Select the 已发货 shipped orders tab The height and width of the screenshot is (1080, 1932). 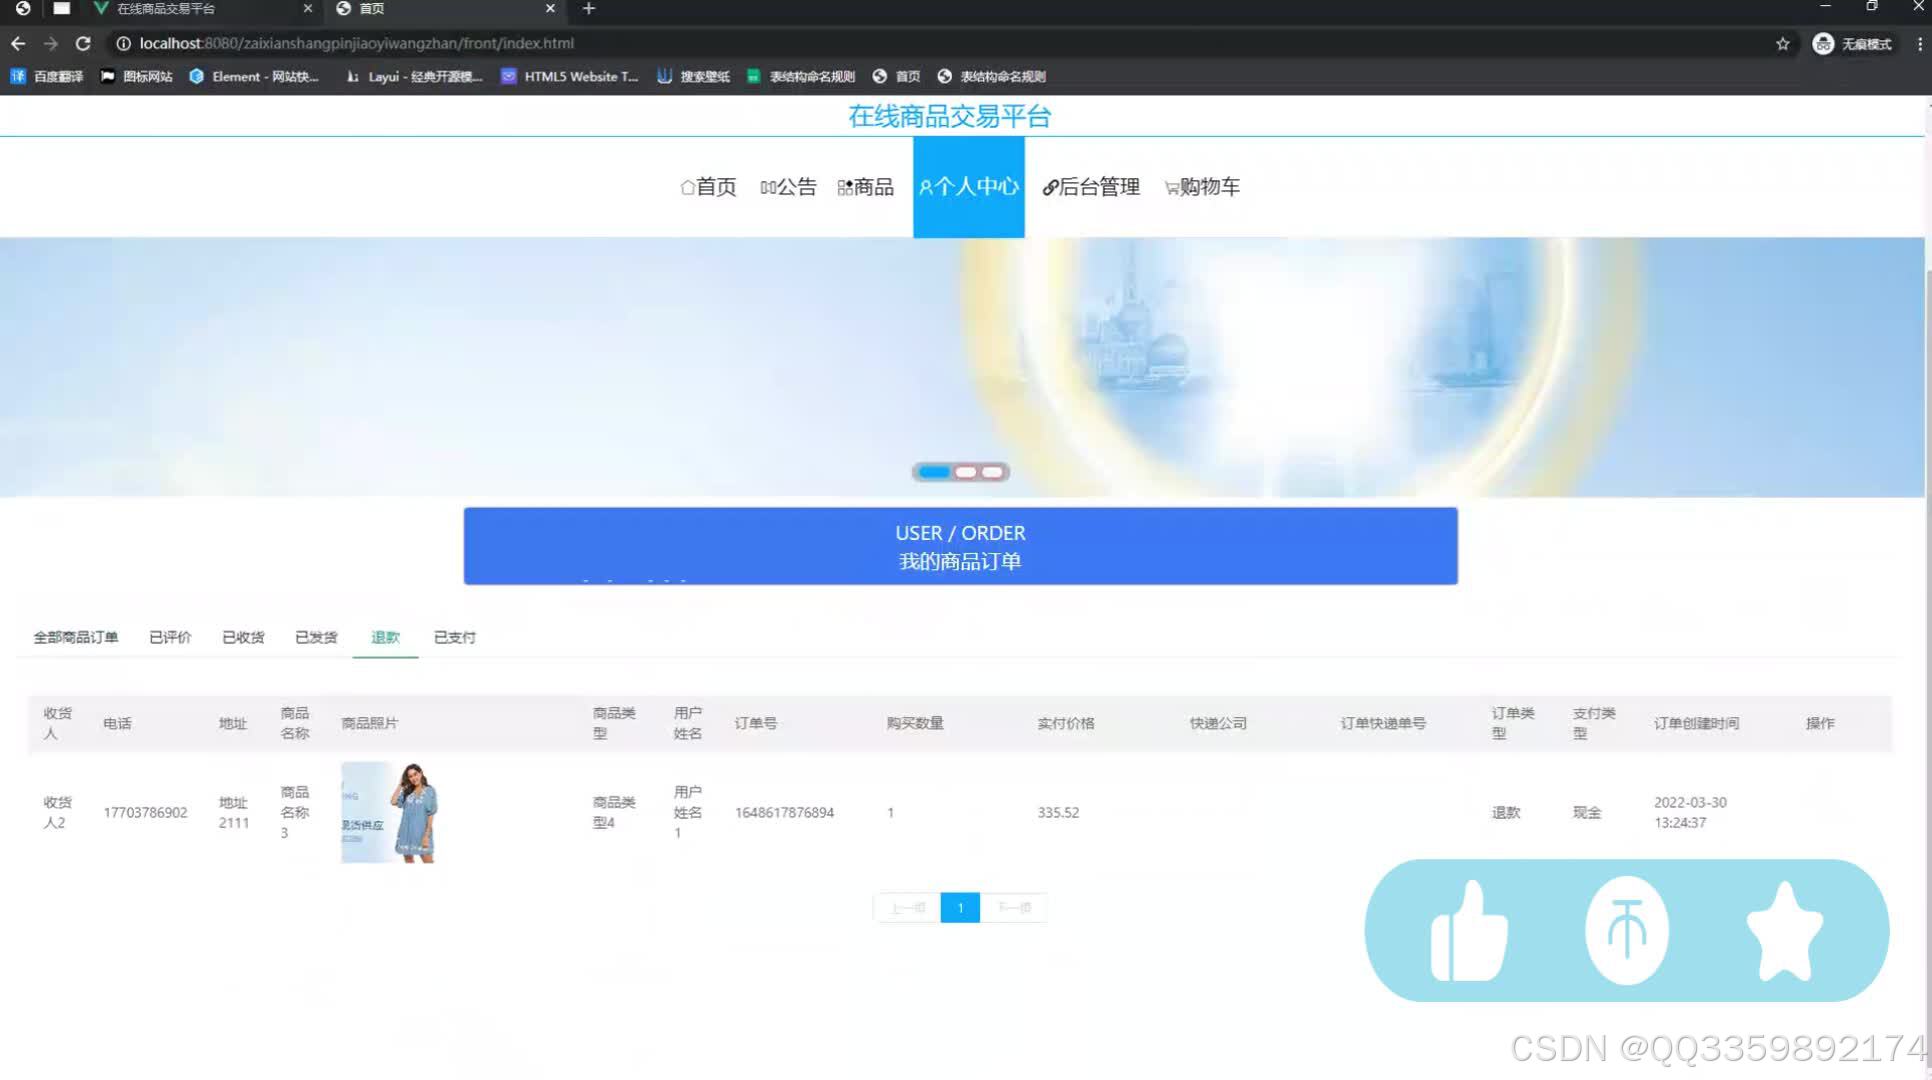(x=316, y=637)
